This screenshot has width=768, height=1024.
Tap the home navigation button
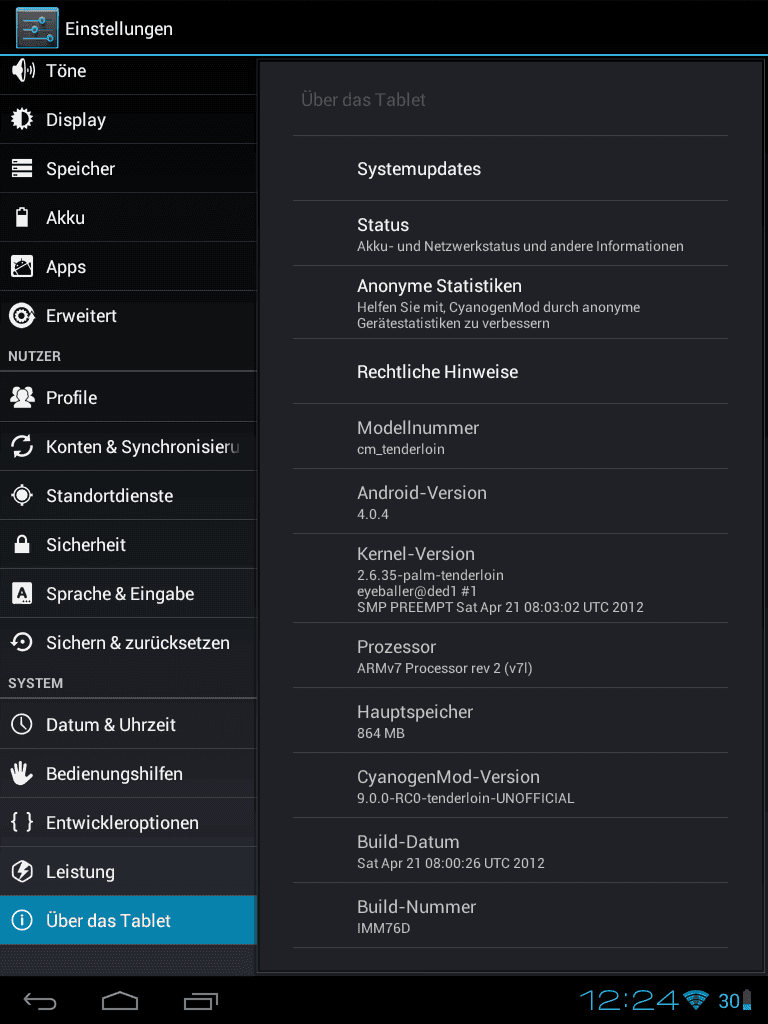120,1000
